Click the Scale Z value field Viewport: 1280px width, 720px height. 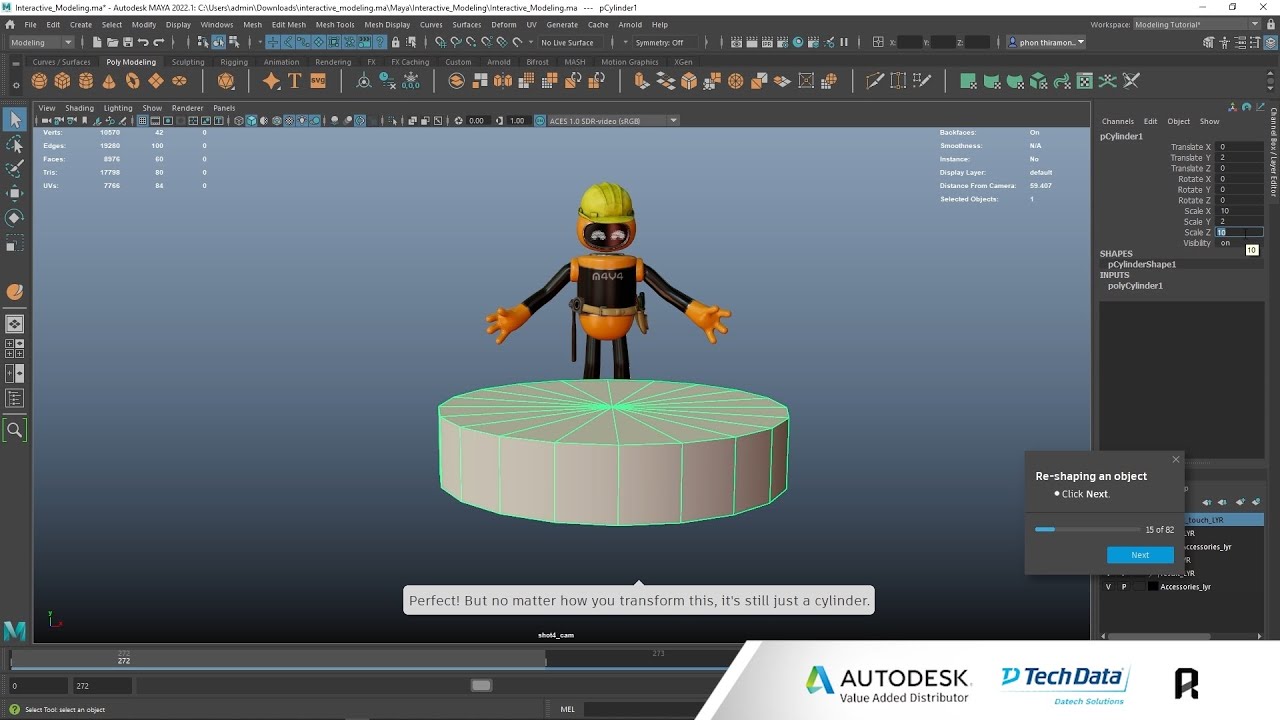click(1239, 232)
